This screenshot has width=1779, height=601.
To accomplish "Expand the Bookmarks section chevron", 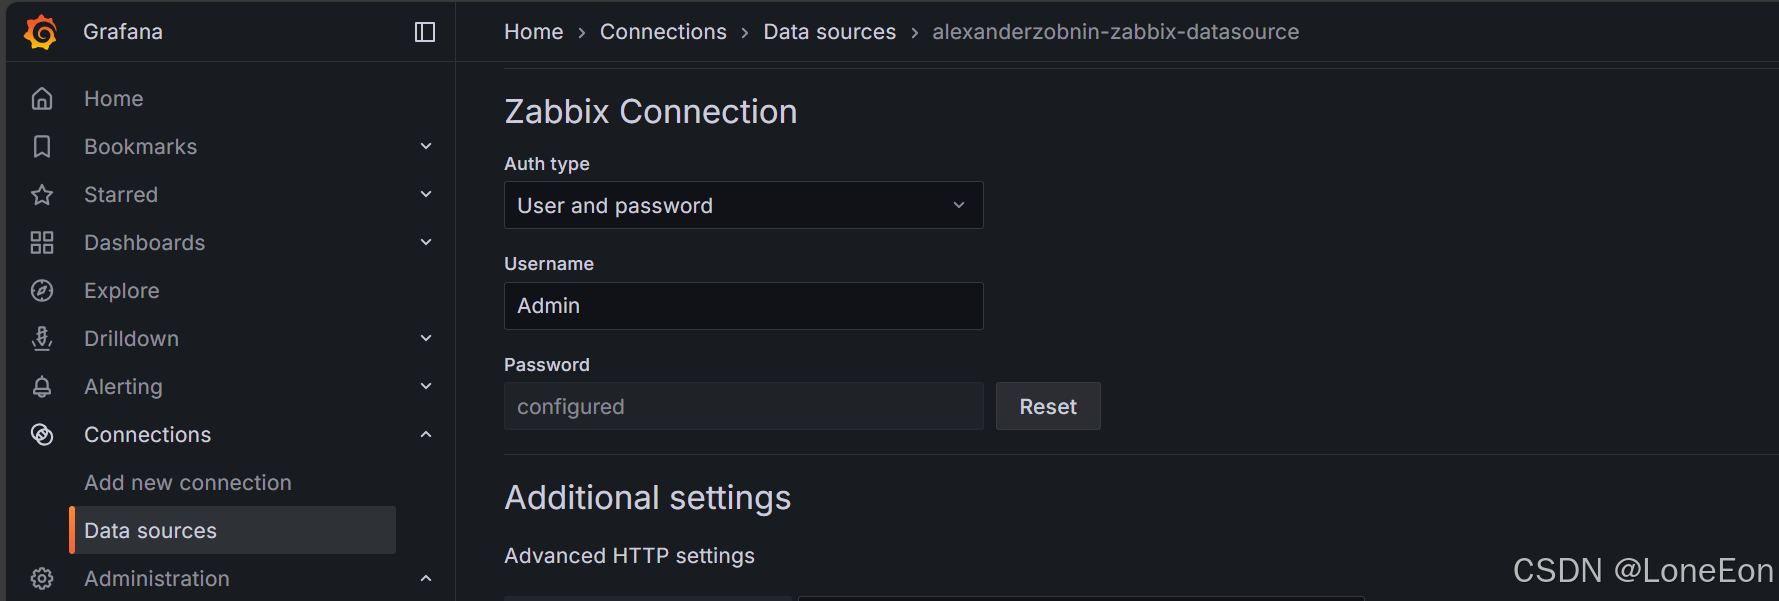I will (x=426, y=146).
